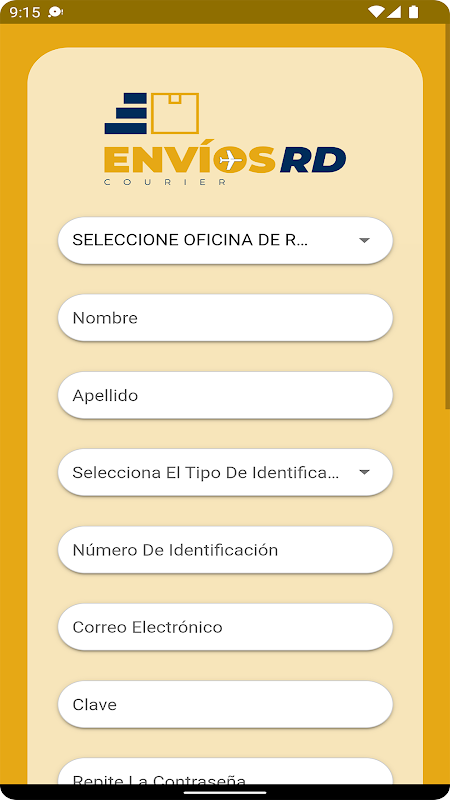Tap the home gesture bar at bottom
This screenshot has width=450, height=800.
(225, 793)
